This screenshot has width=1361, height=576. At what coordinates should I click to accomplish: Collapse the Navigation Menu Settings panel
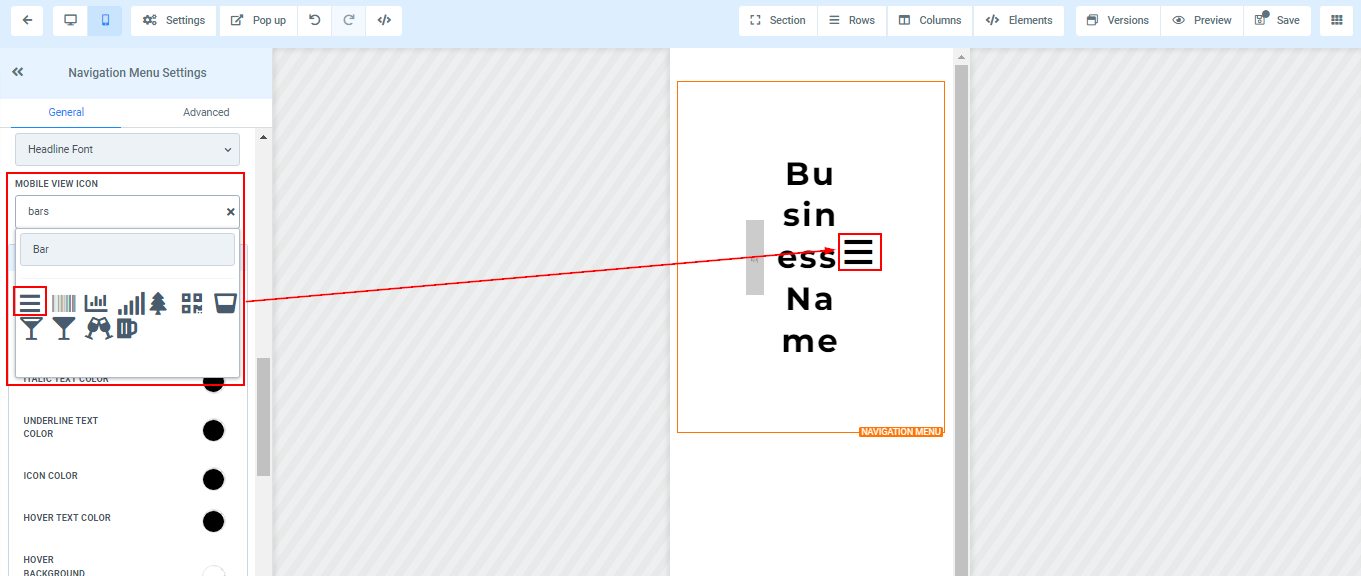(x=17, y=72)
